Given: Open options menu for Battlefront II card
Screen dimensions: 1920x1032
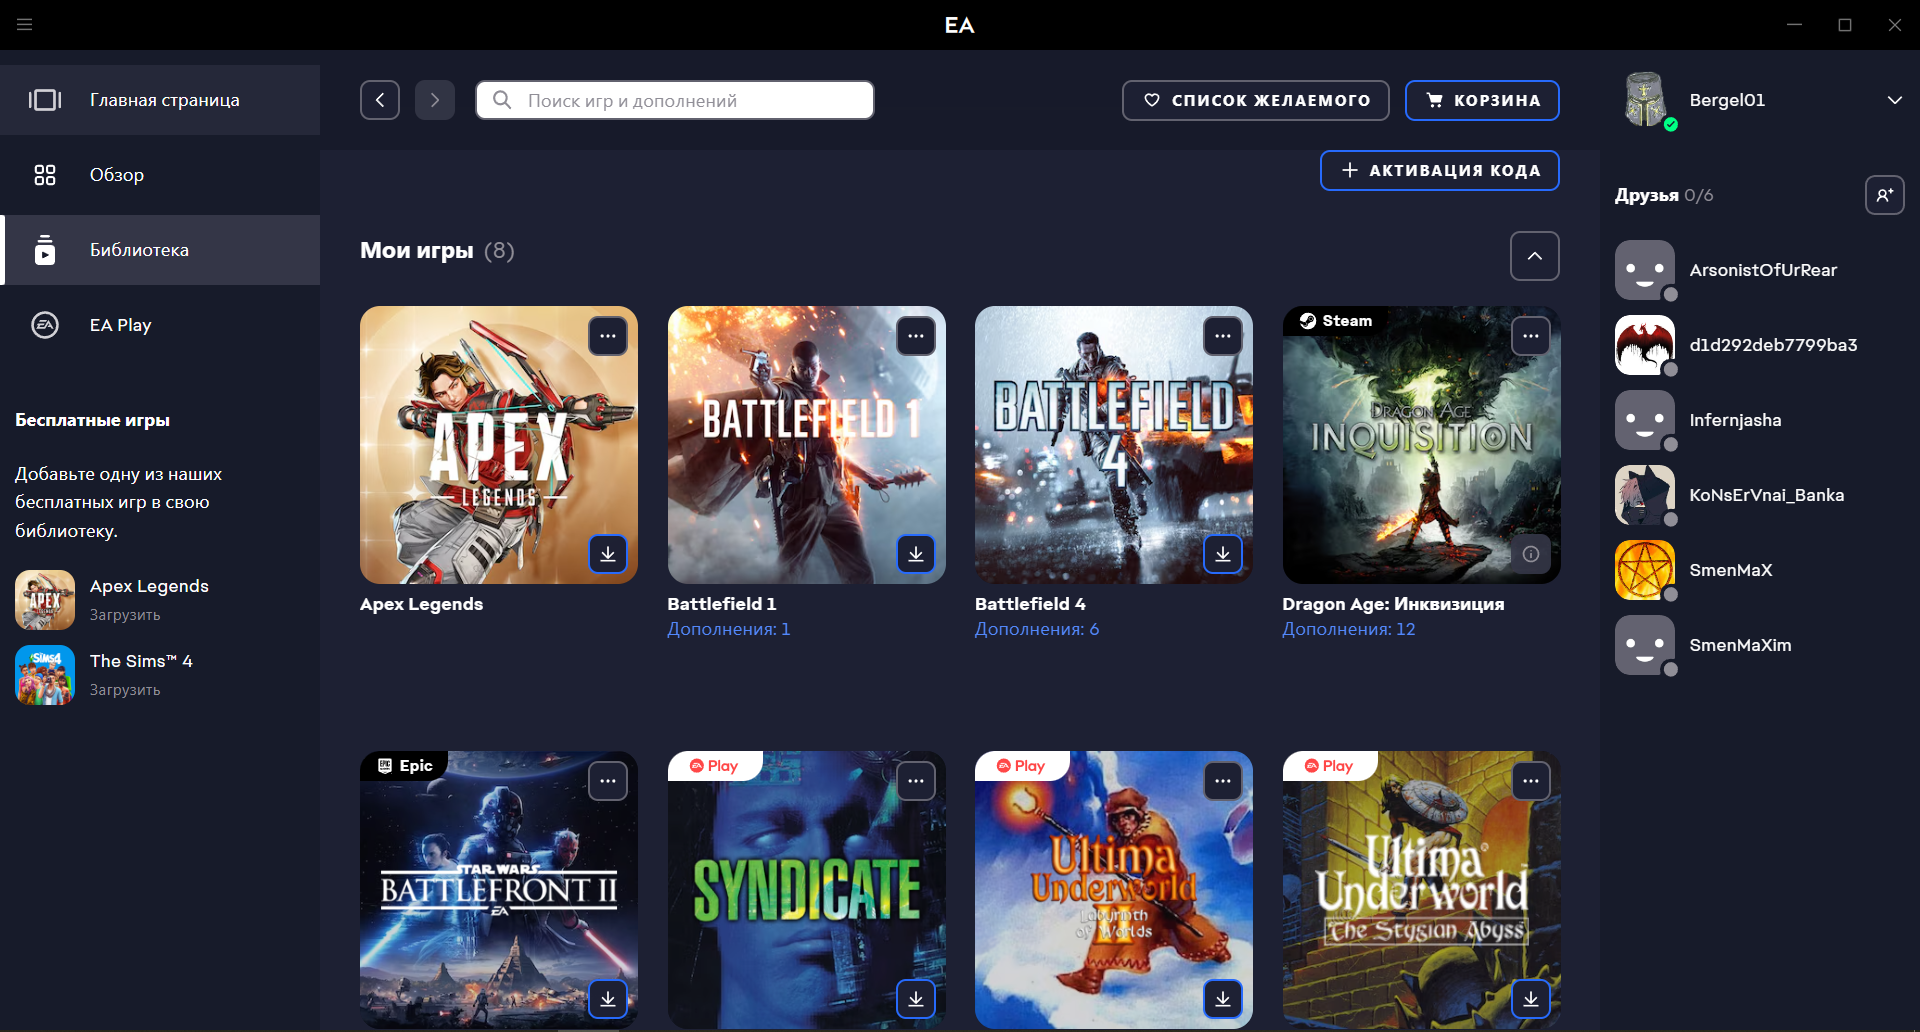Looking at the screenshot, I should tap(608, 781).
